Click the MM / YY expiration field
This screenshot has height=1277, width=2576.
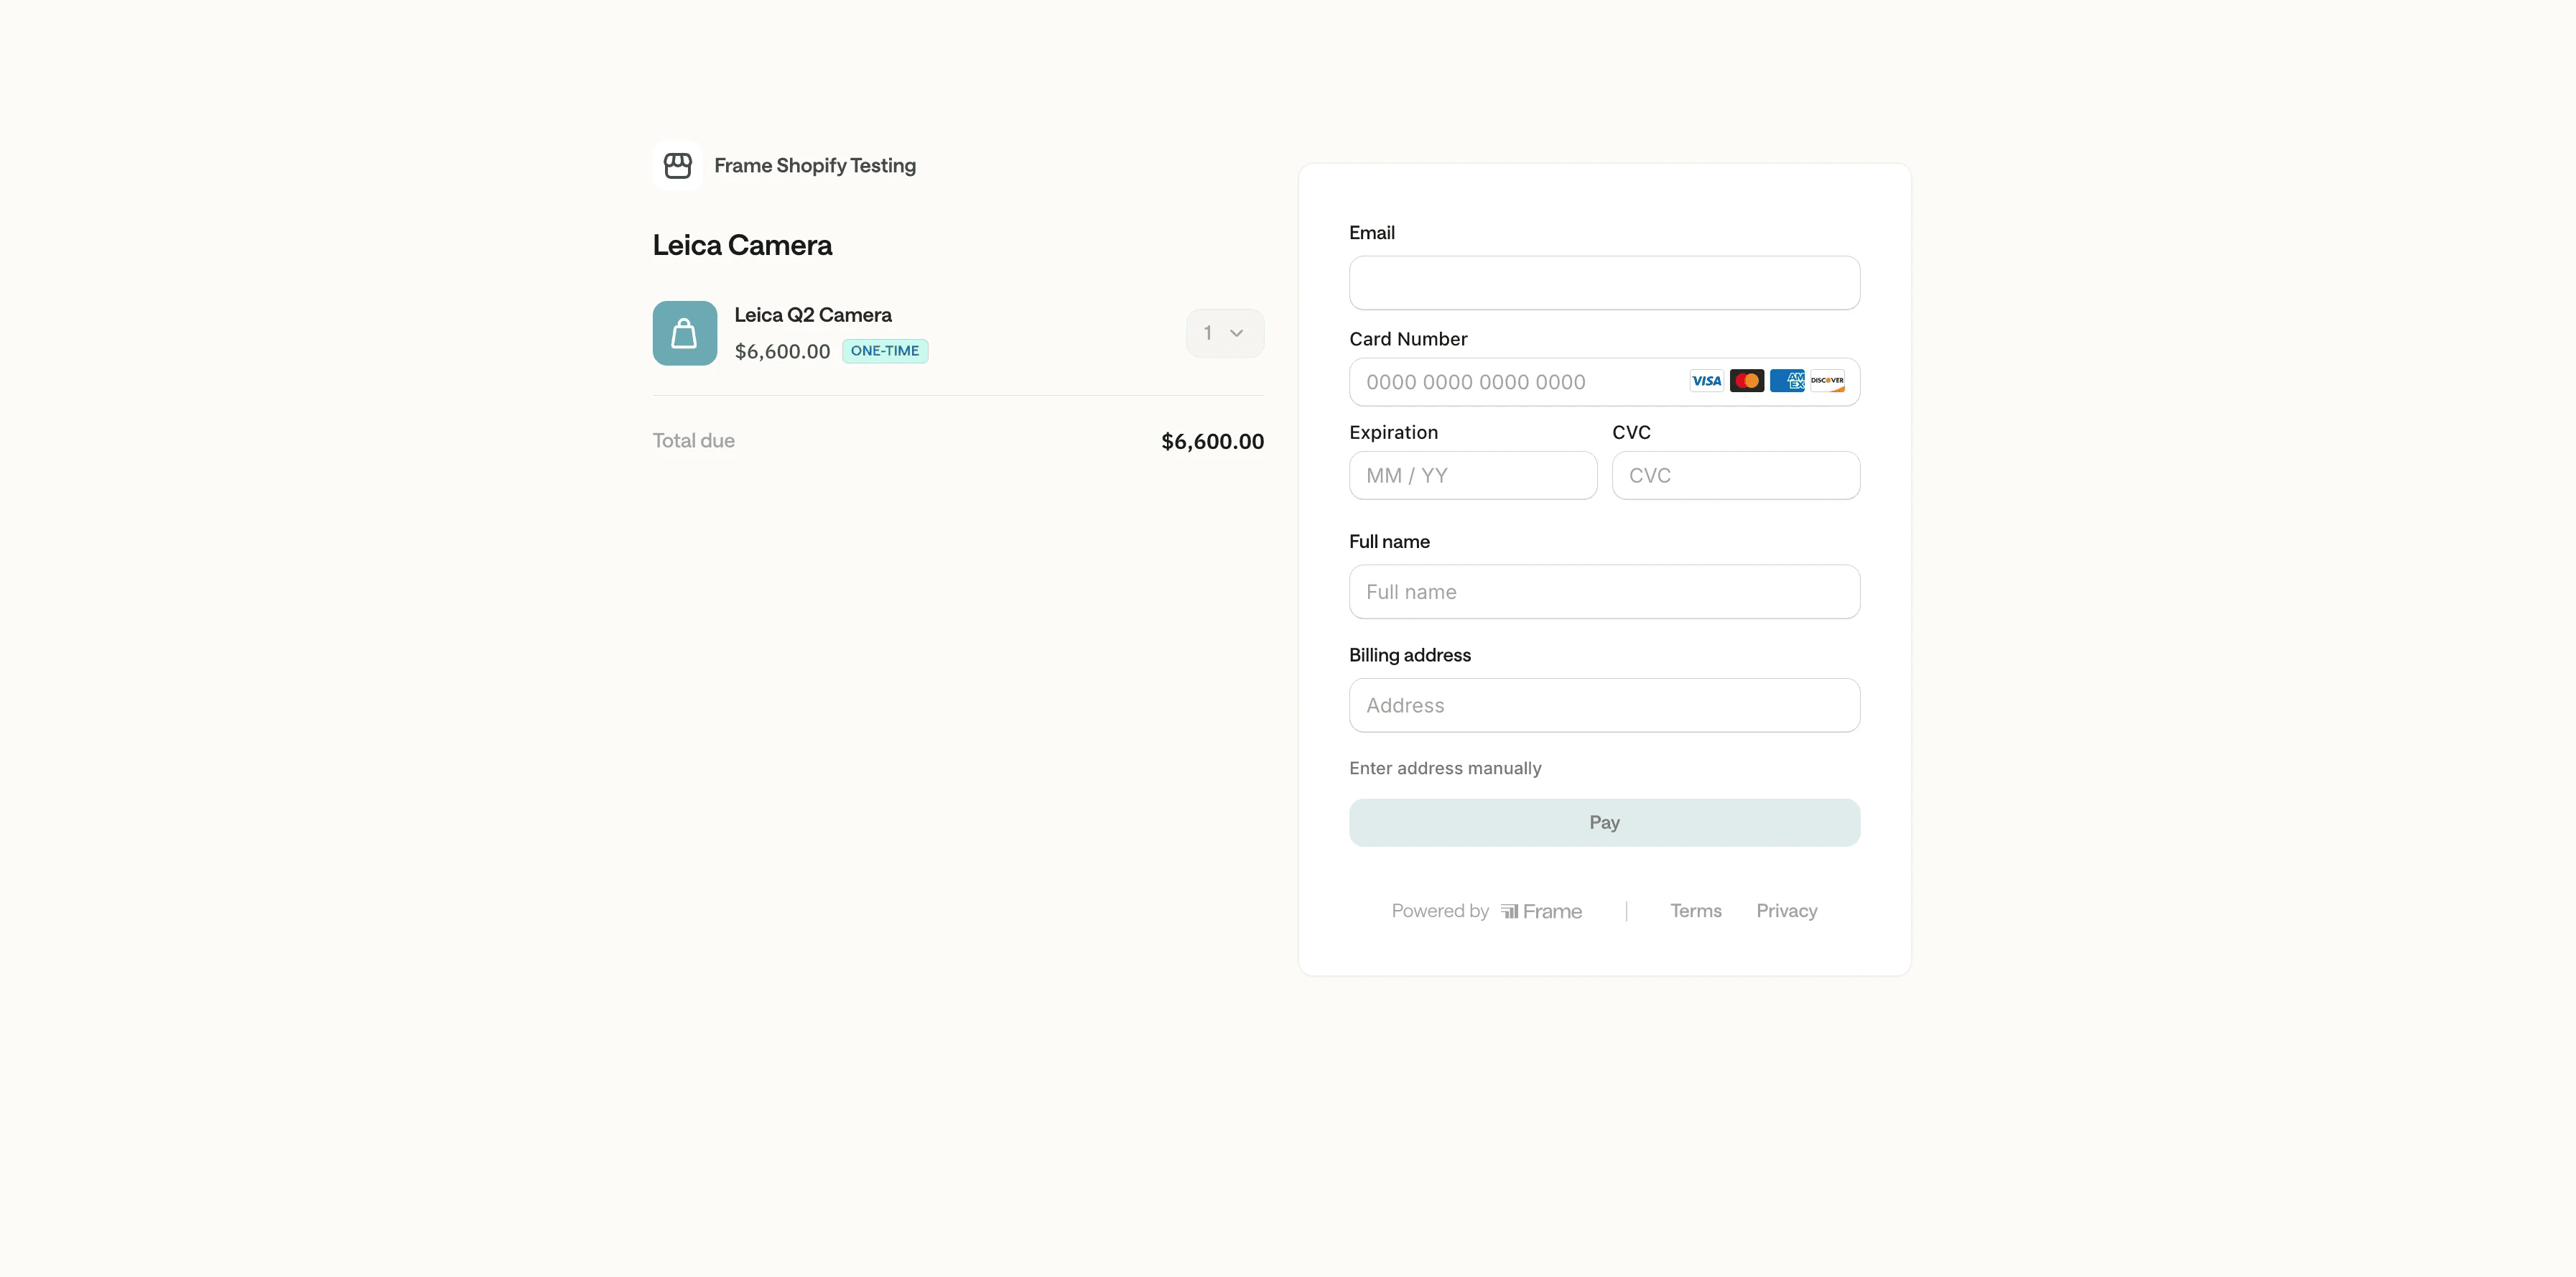coord(1472,476)
